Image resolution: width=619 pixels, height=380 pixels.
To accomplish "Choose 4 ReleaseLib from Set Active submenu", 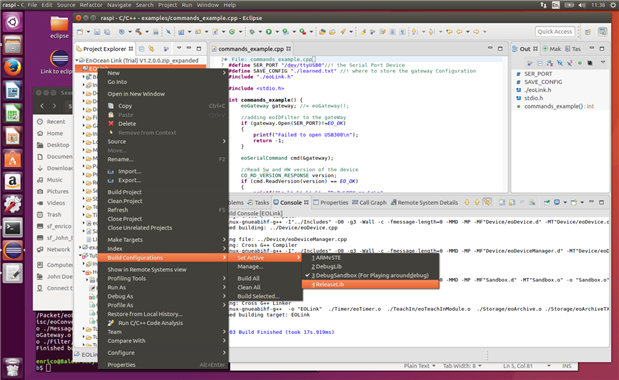I will pos(370,284).
